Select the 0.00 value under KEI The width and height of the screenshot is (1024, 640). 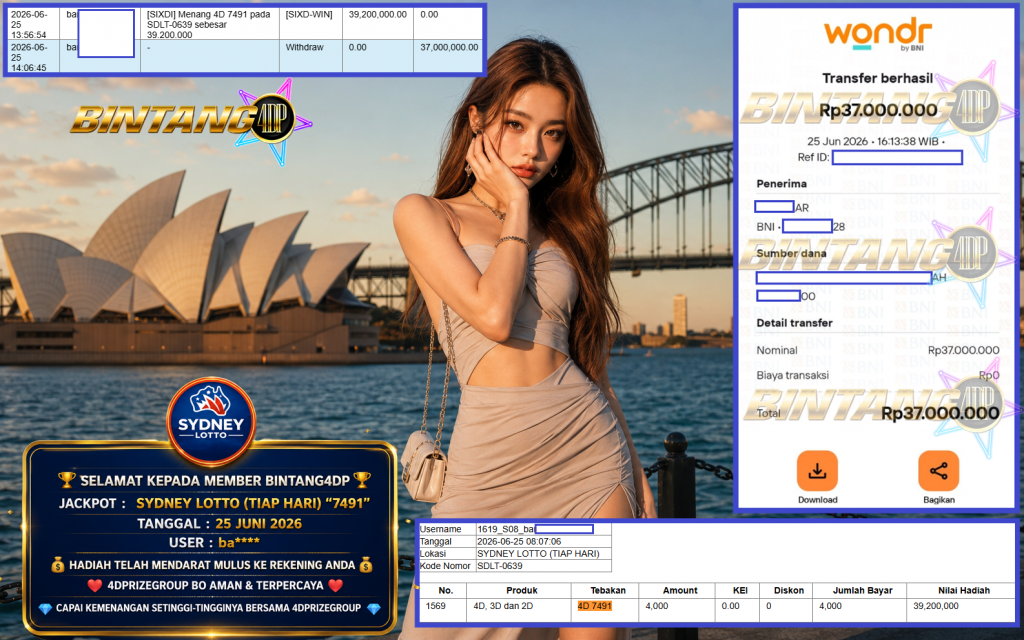(x=730, y=606)
